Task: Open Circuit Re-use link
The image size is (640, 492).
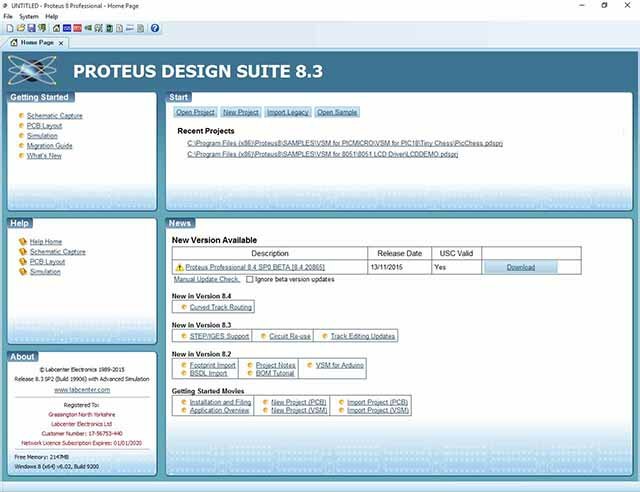Action: (x=290, y=336)
